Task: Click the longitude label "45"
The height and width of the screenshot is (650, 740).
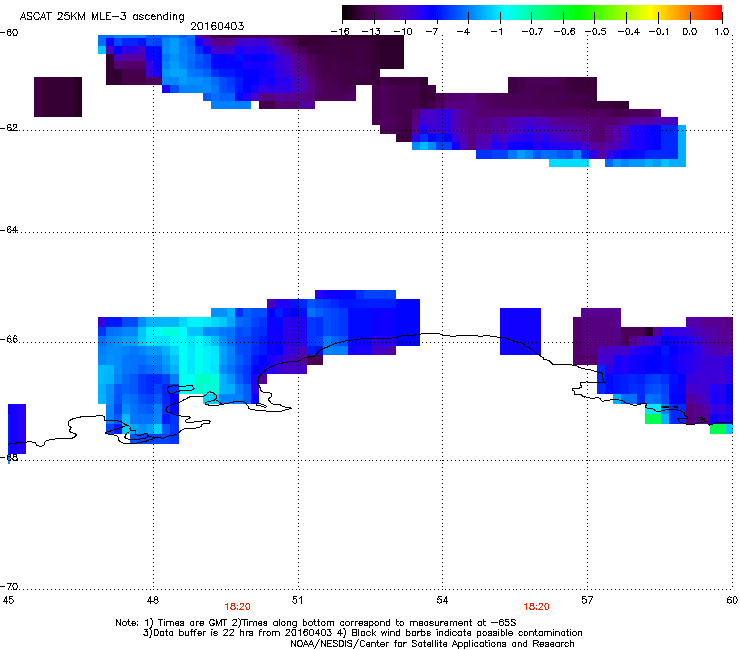Action: click(8, 600)
